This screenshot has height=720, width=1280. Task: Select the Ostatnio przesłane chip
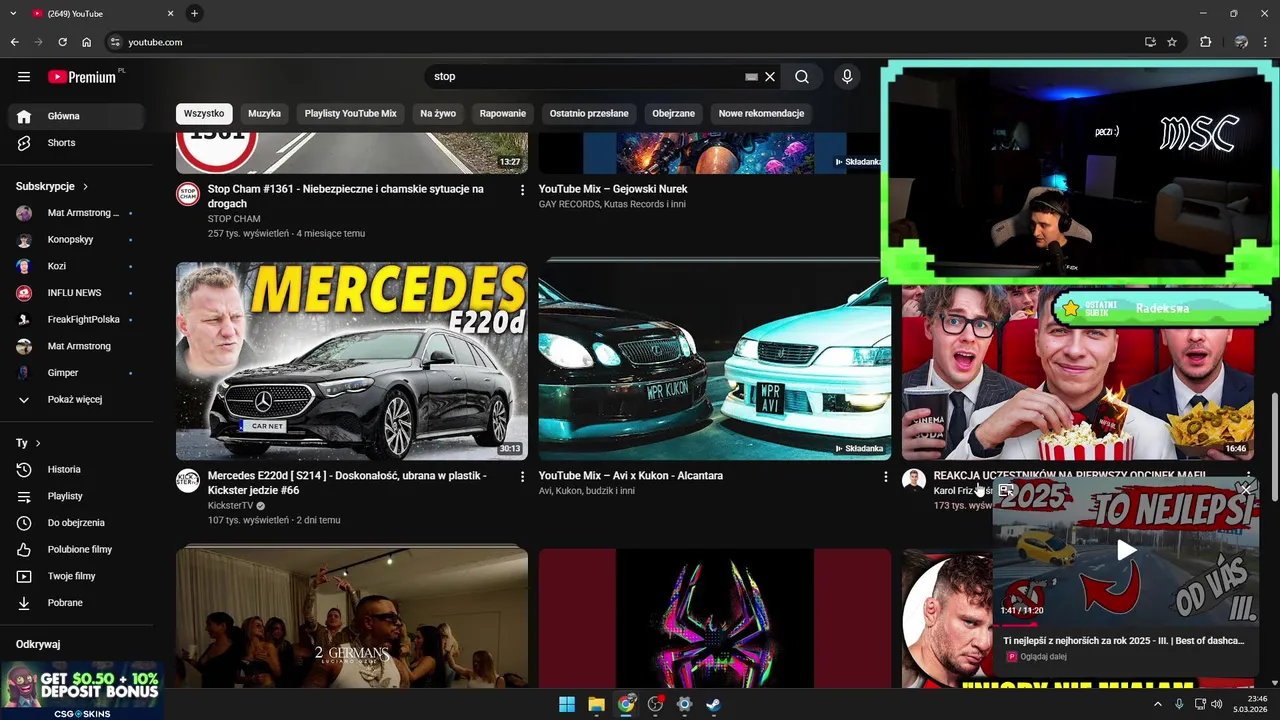(589, 114)
